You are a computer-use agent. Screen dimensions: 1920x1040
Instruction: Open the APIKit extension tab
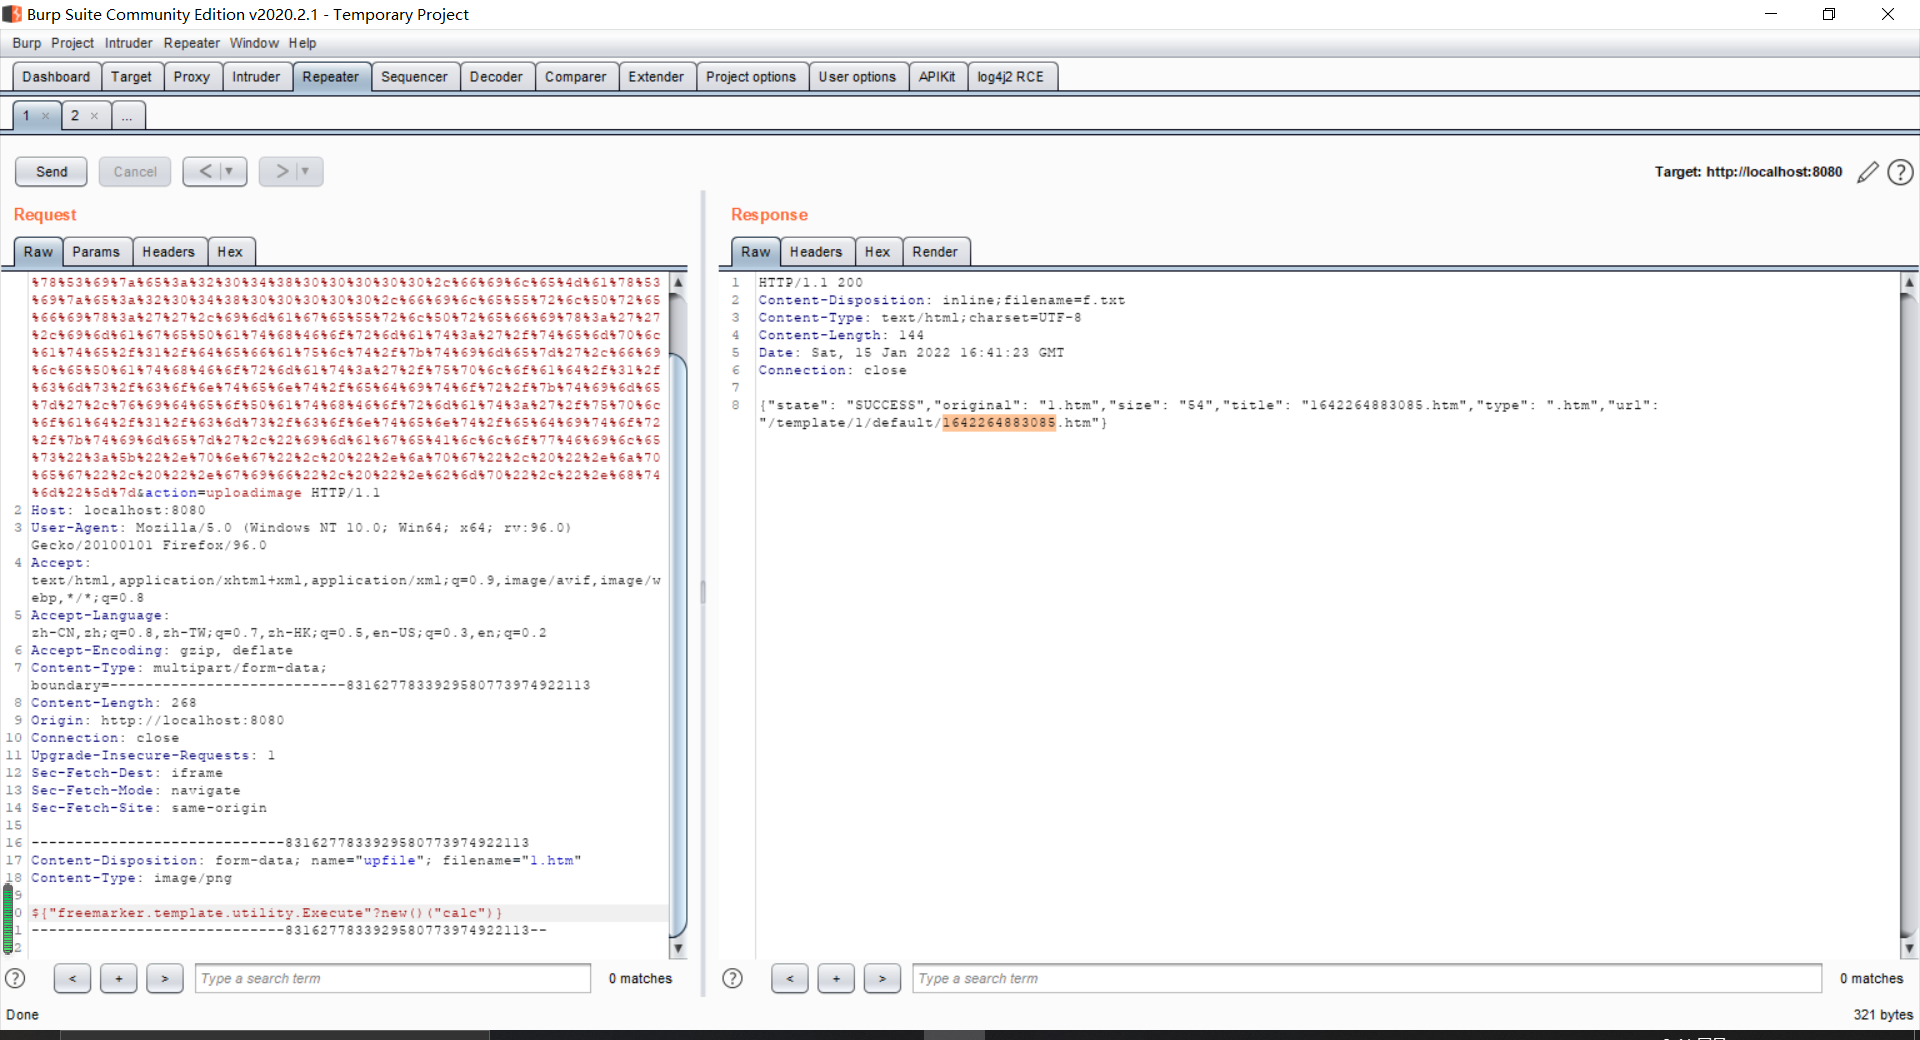point(937,77)
